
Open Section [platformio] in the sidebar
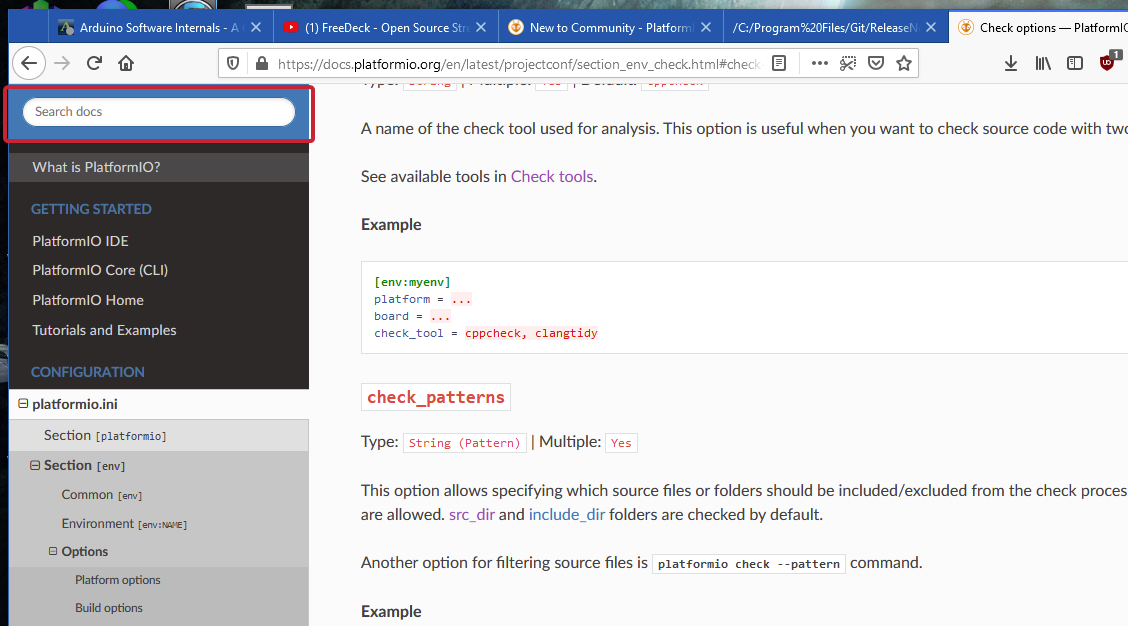pyautogui.click(x=105, y=435)
